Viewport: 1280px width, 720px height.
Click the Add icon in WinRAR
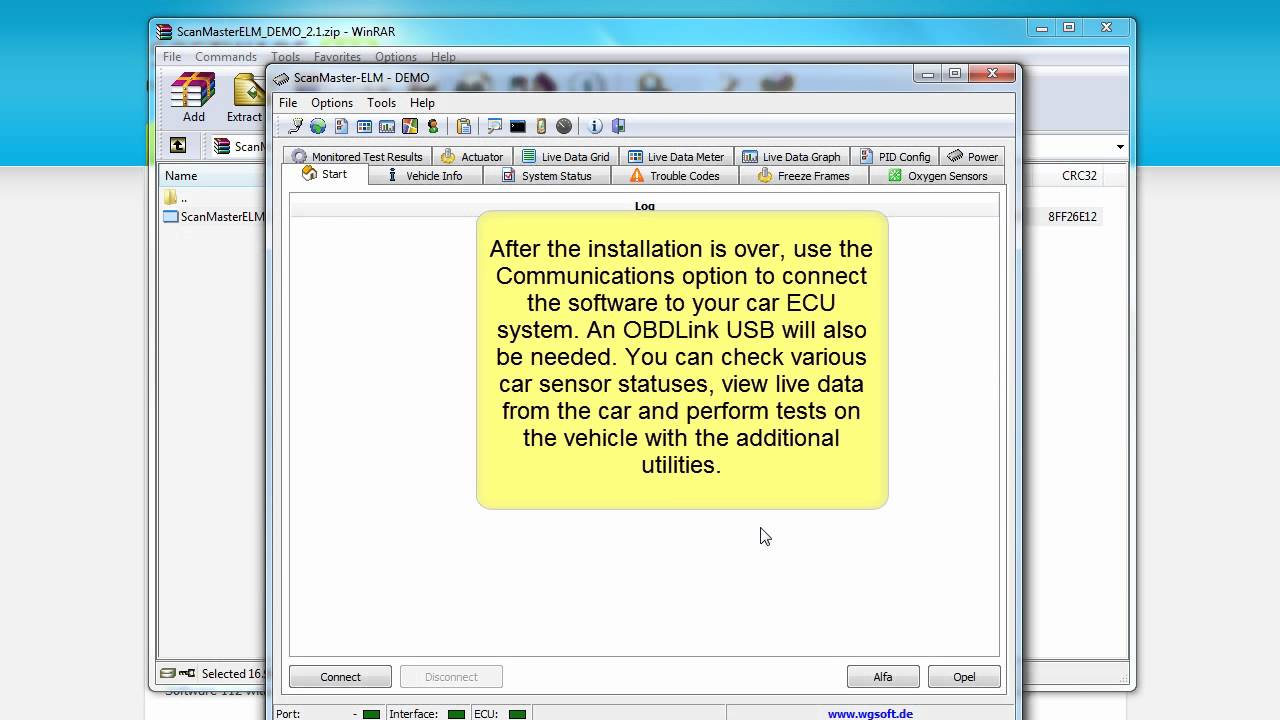tap(193, 97)
